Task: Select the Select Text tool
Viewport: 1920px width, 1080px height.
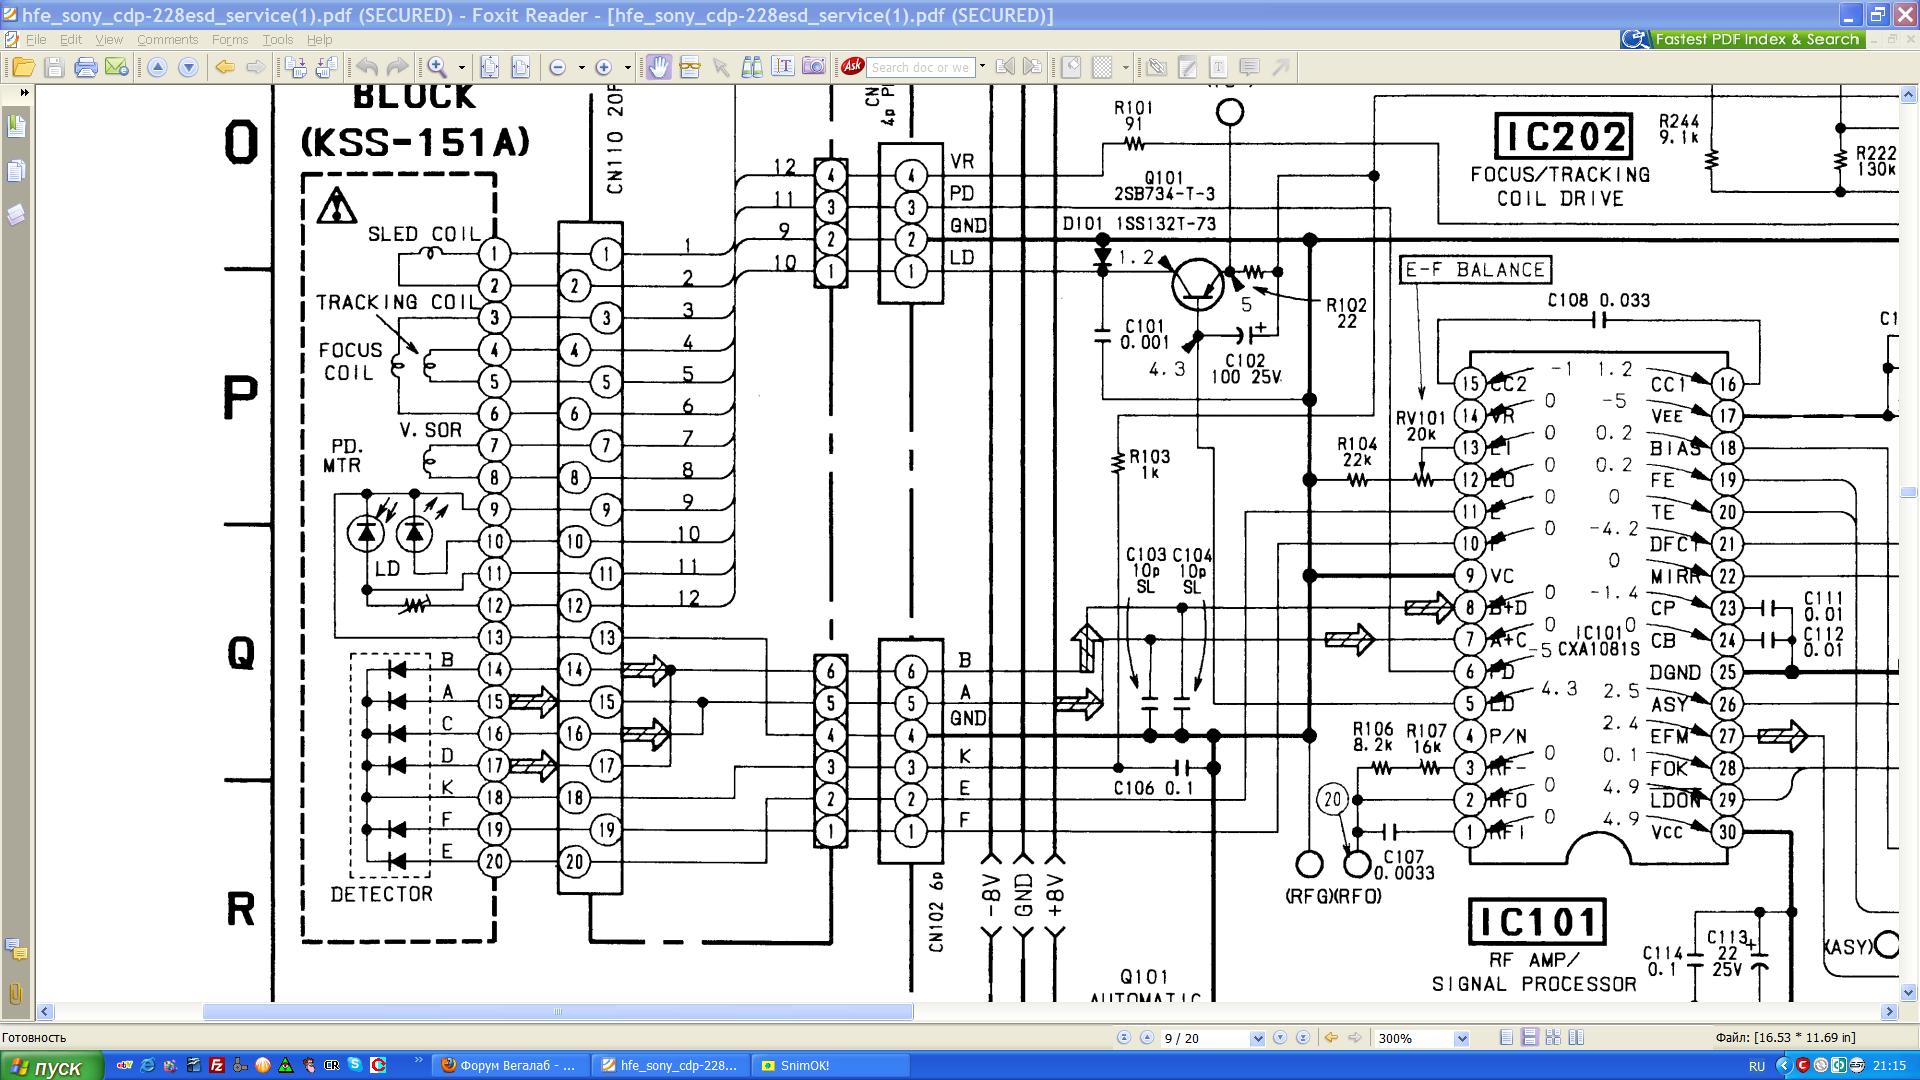Action: (x=783, y=67)
